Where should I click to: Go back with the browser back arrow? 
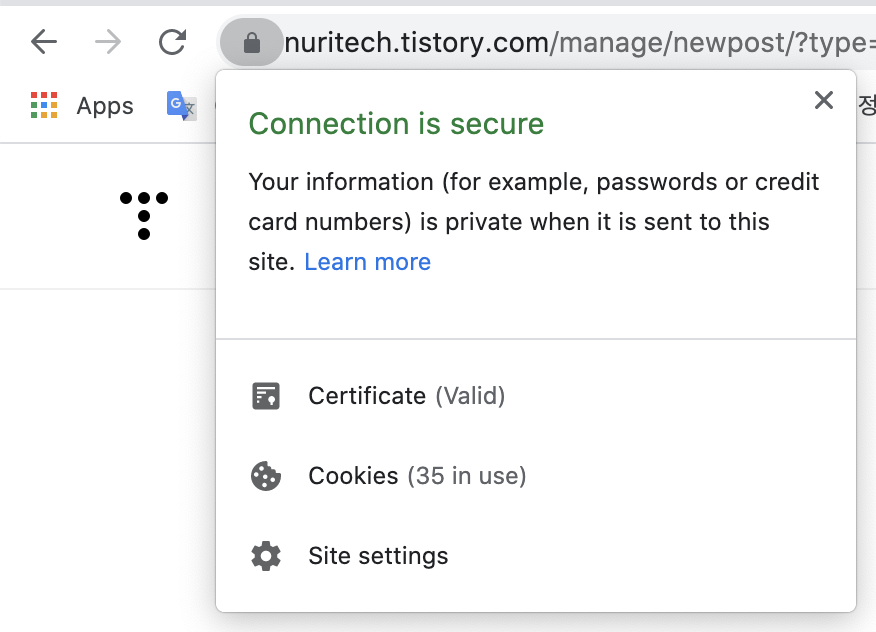click(x=44, y=42)
